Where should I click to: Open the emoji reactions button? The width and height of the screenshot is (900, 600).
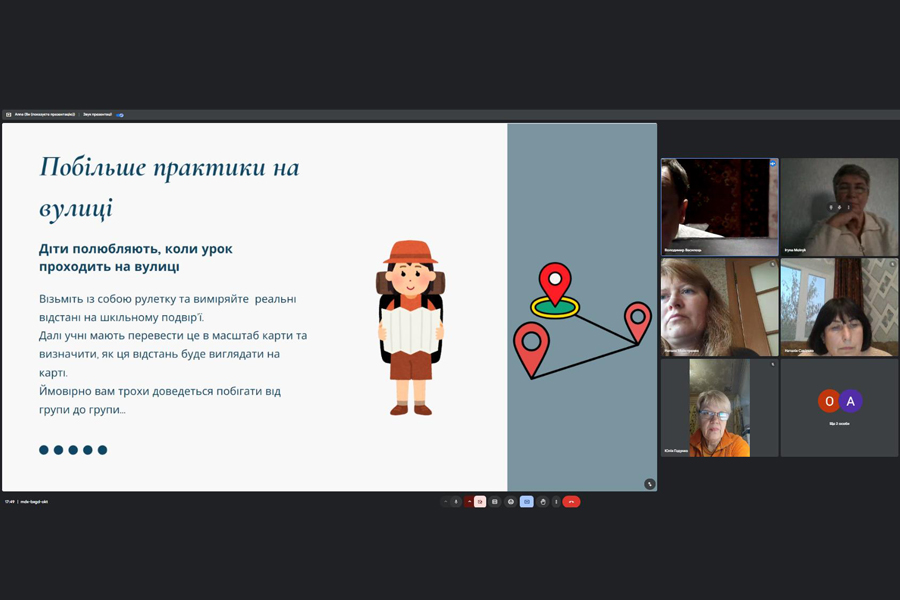[511, 502]
